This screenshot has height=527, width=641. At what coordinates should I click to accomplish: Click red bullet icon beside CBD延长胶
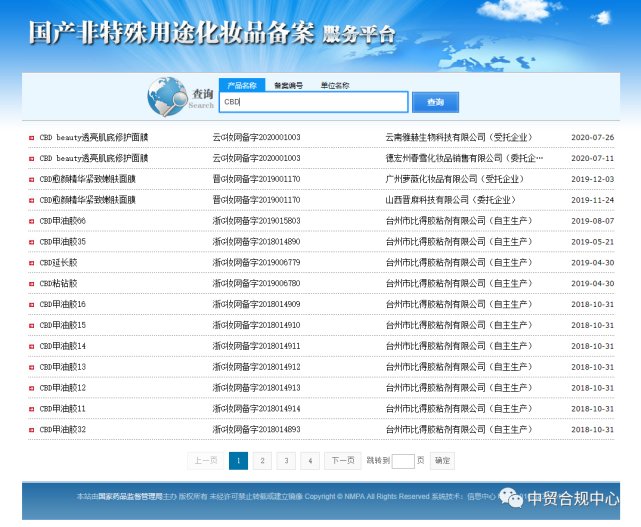pos(31,263)
